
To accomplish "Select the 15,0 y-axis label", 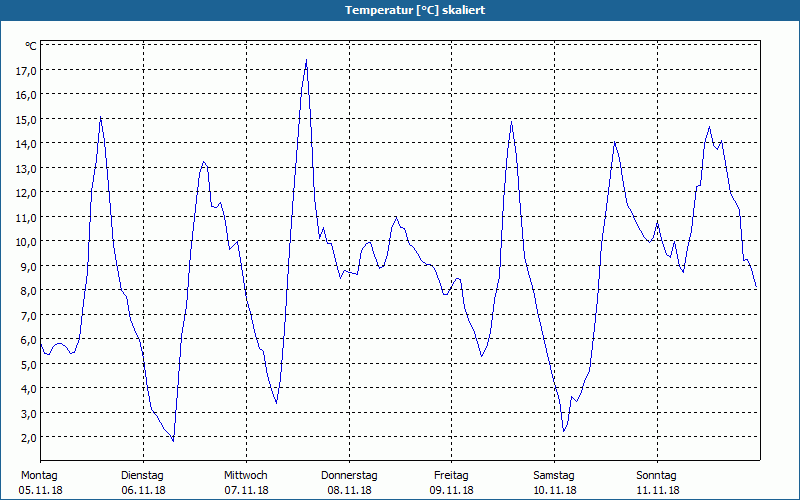I will pyautogui.click(x=26, y=119).
